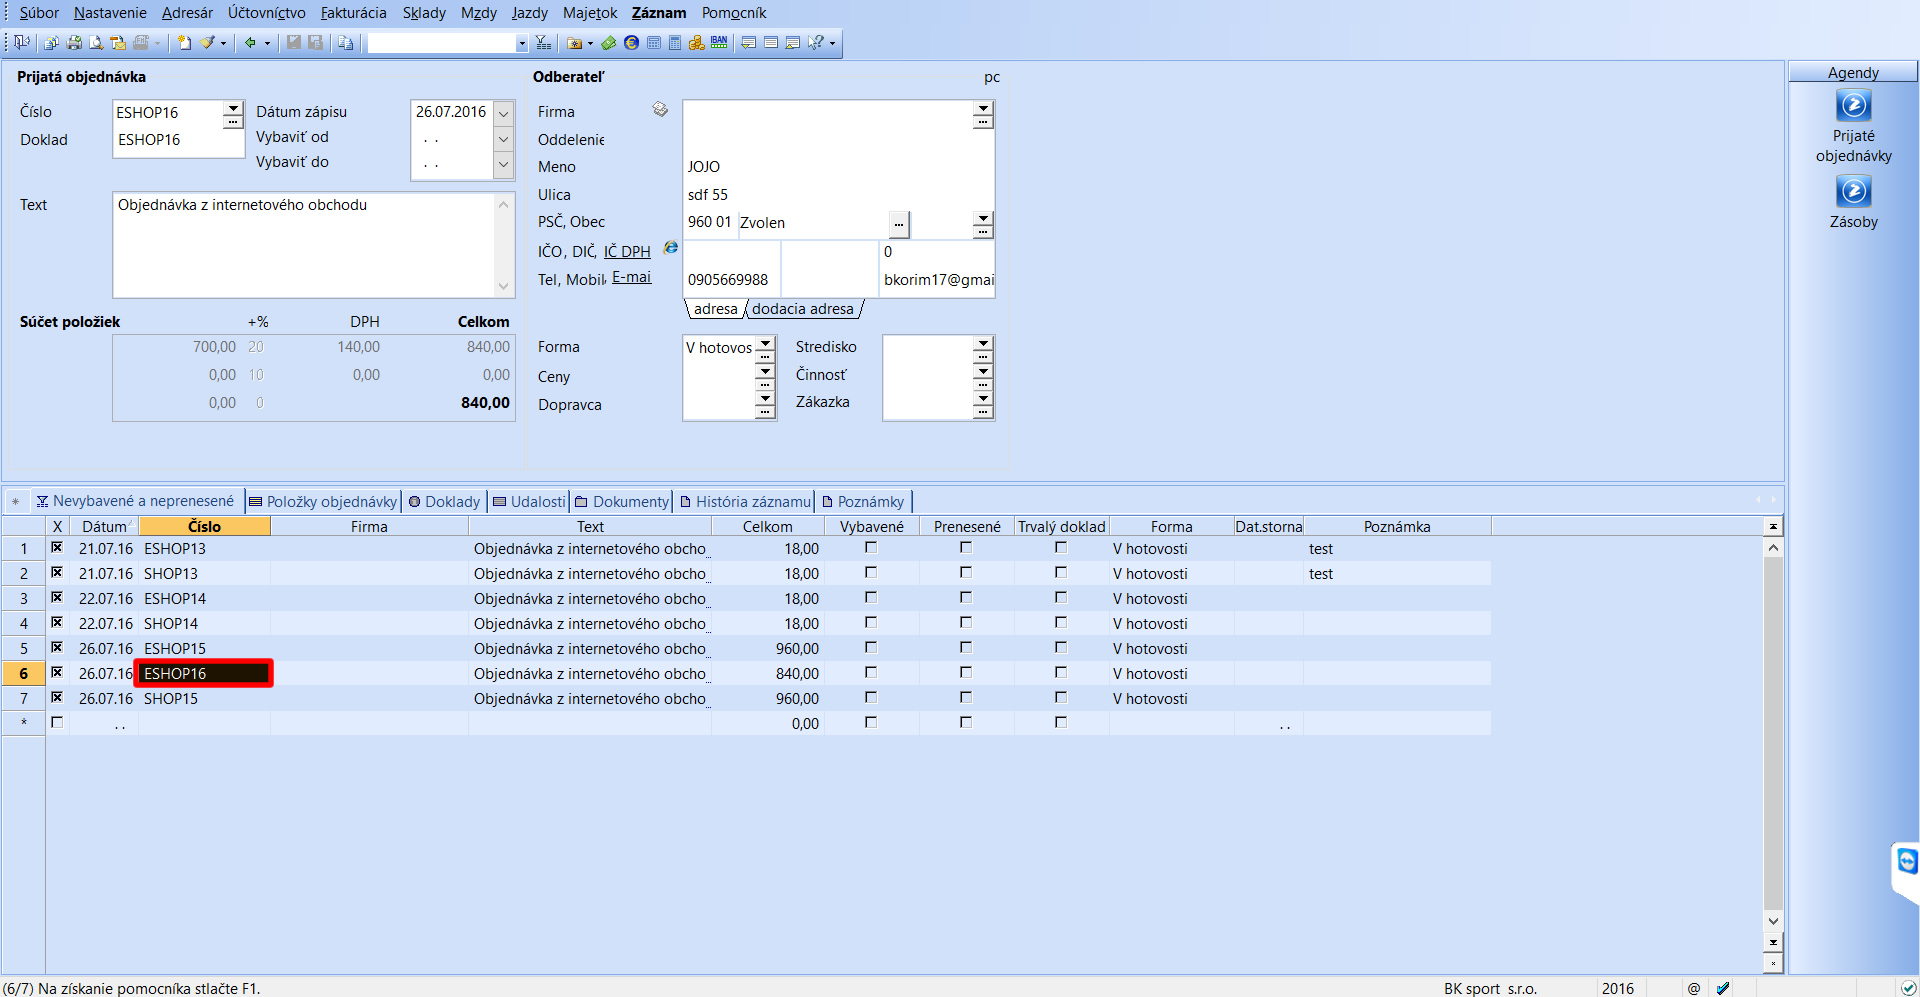
Task: Switch to dodacia adresa tab
Action: pos(803,309)
